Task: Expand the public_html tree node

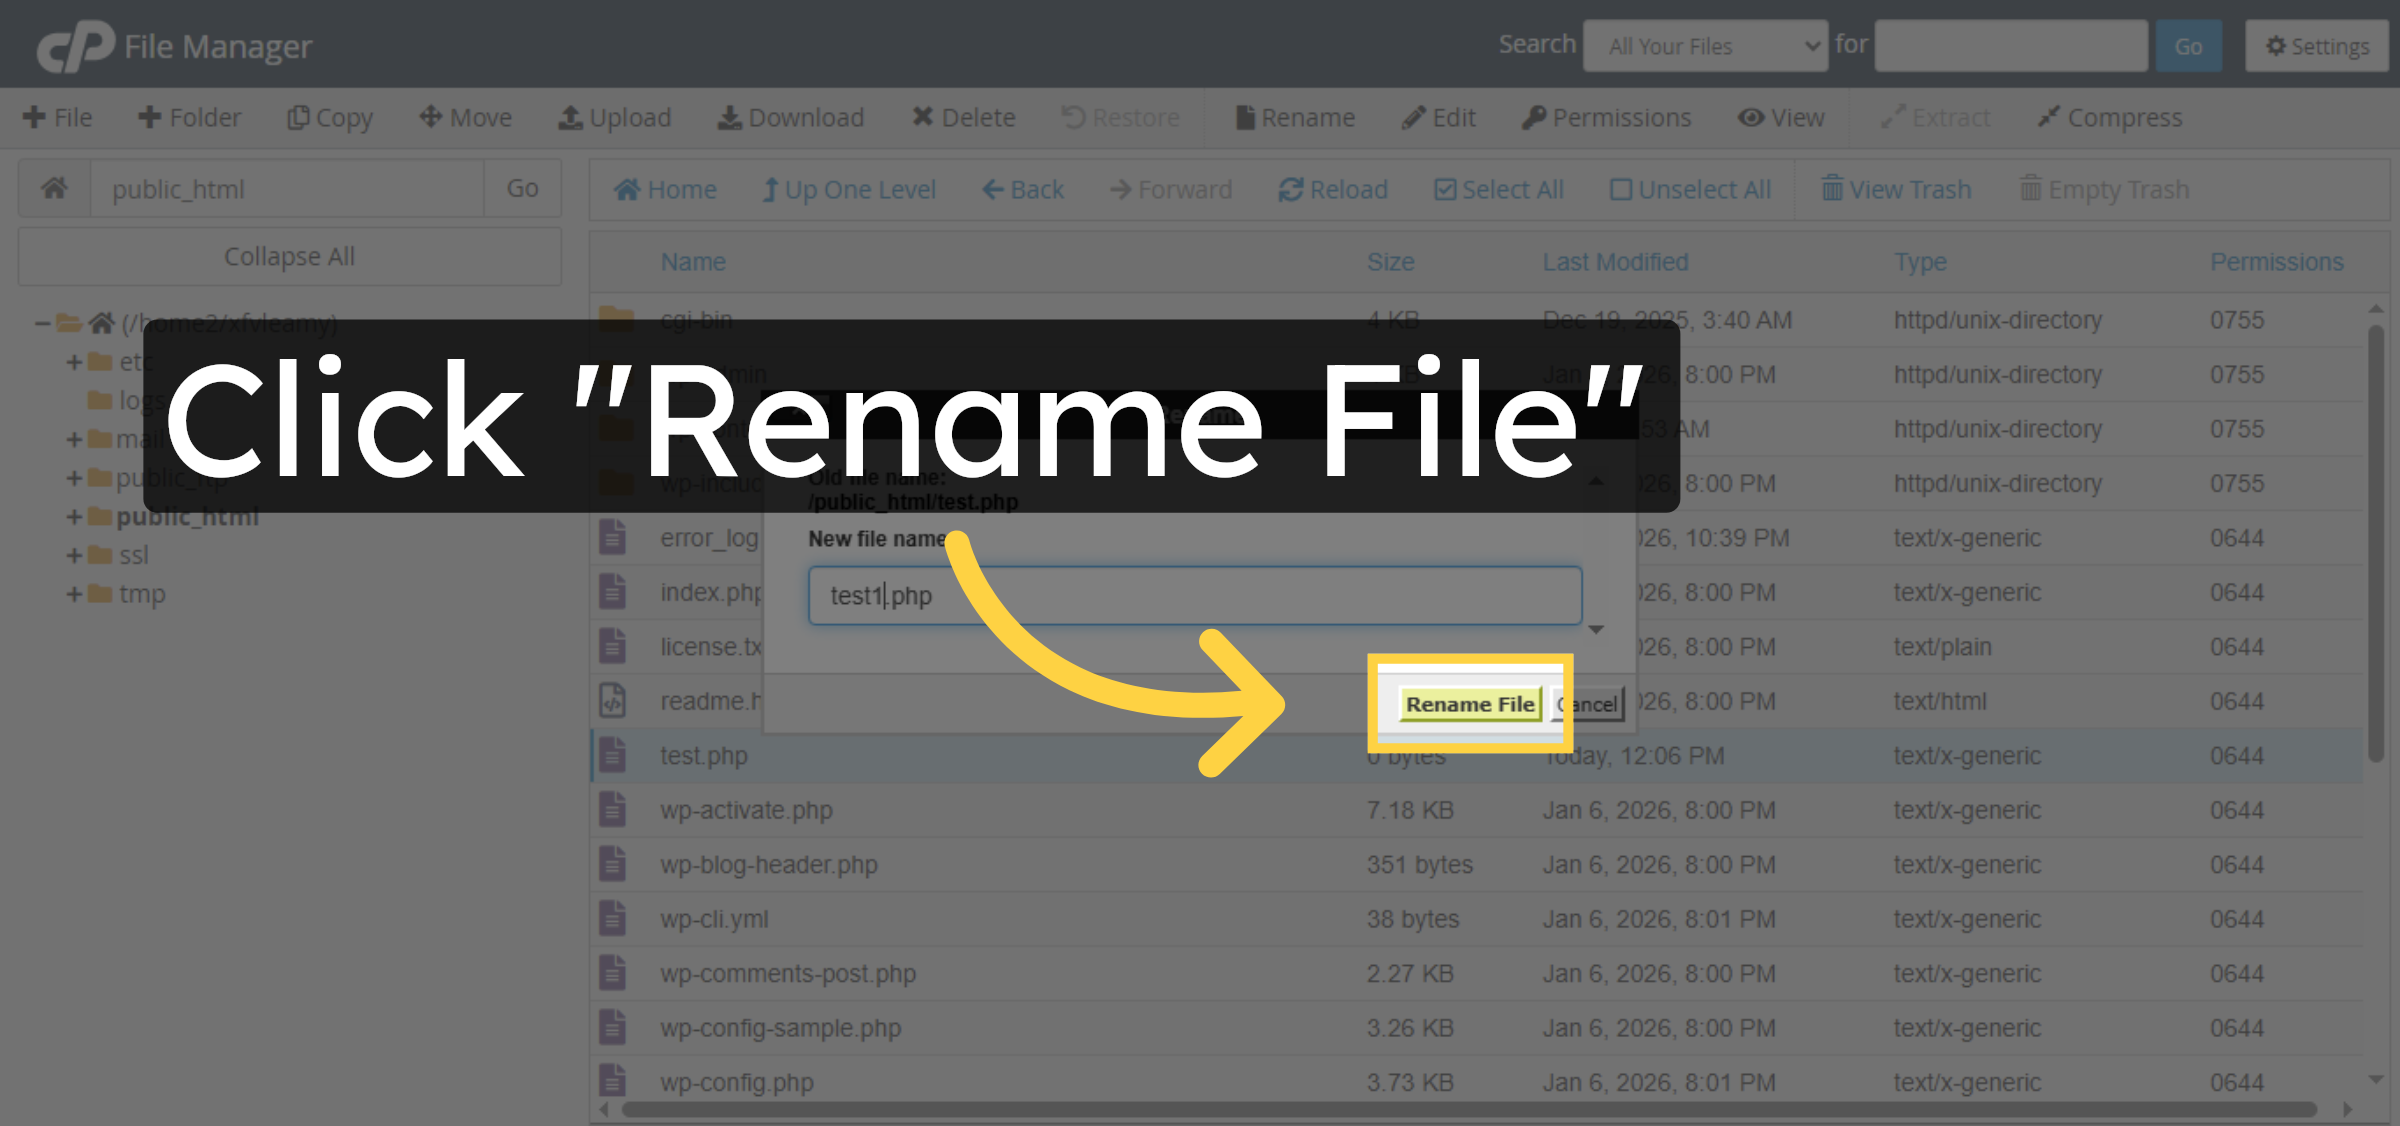Action: (x=73, y=516)
